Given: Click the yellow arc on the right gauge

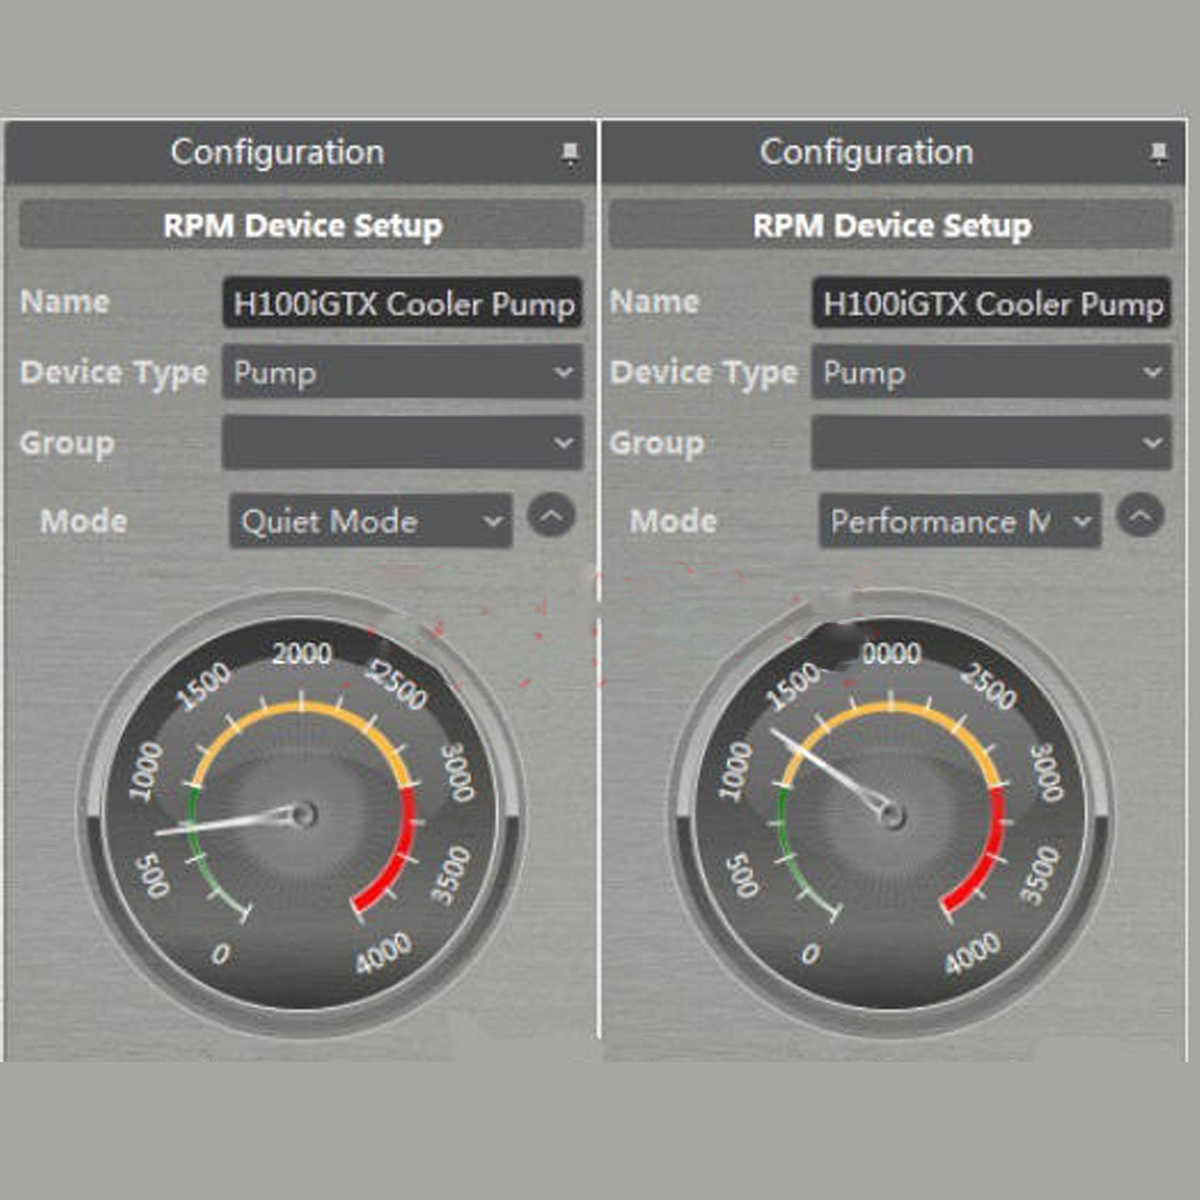Looking at the screenshot, I should coord(891,708).
